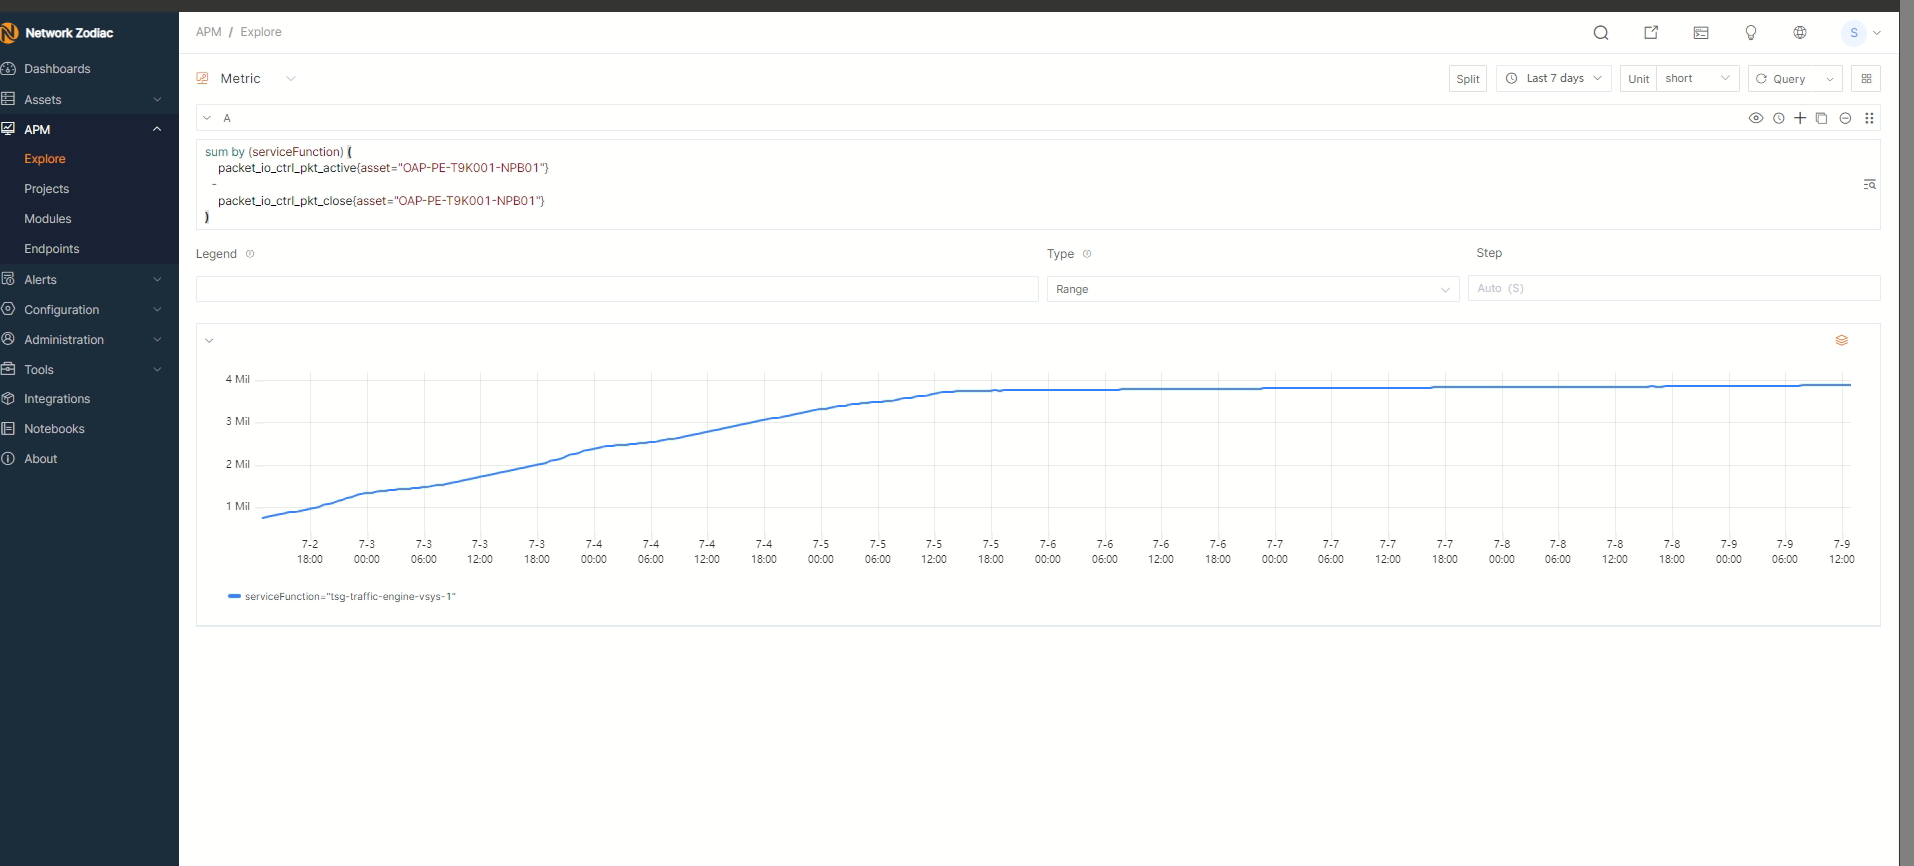
Task: Click the Legend input field
Action: (x=616, y=289)
